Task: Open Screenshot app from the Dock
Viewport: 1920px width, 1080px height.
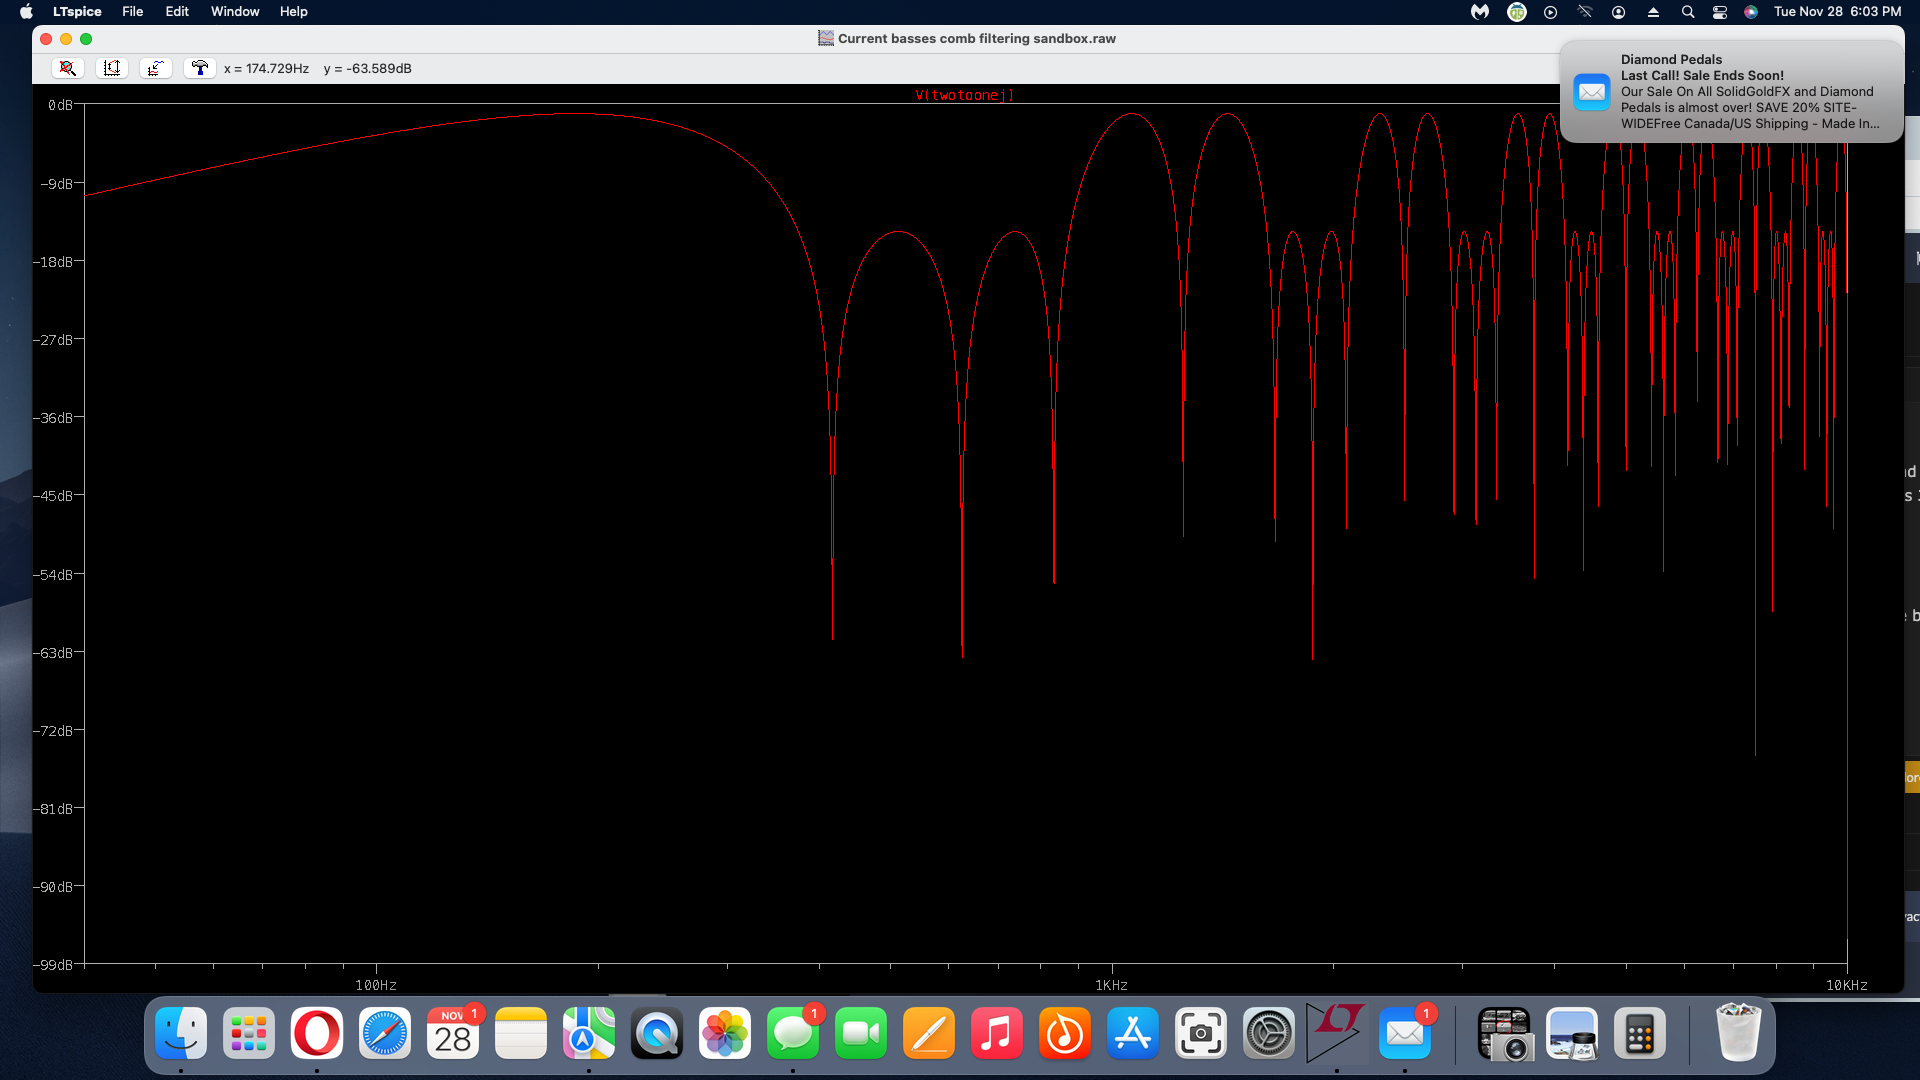Action: coord(1201,1033)
